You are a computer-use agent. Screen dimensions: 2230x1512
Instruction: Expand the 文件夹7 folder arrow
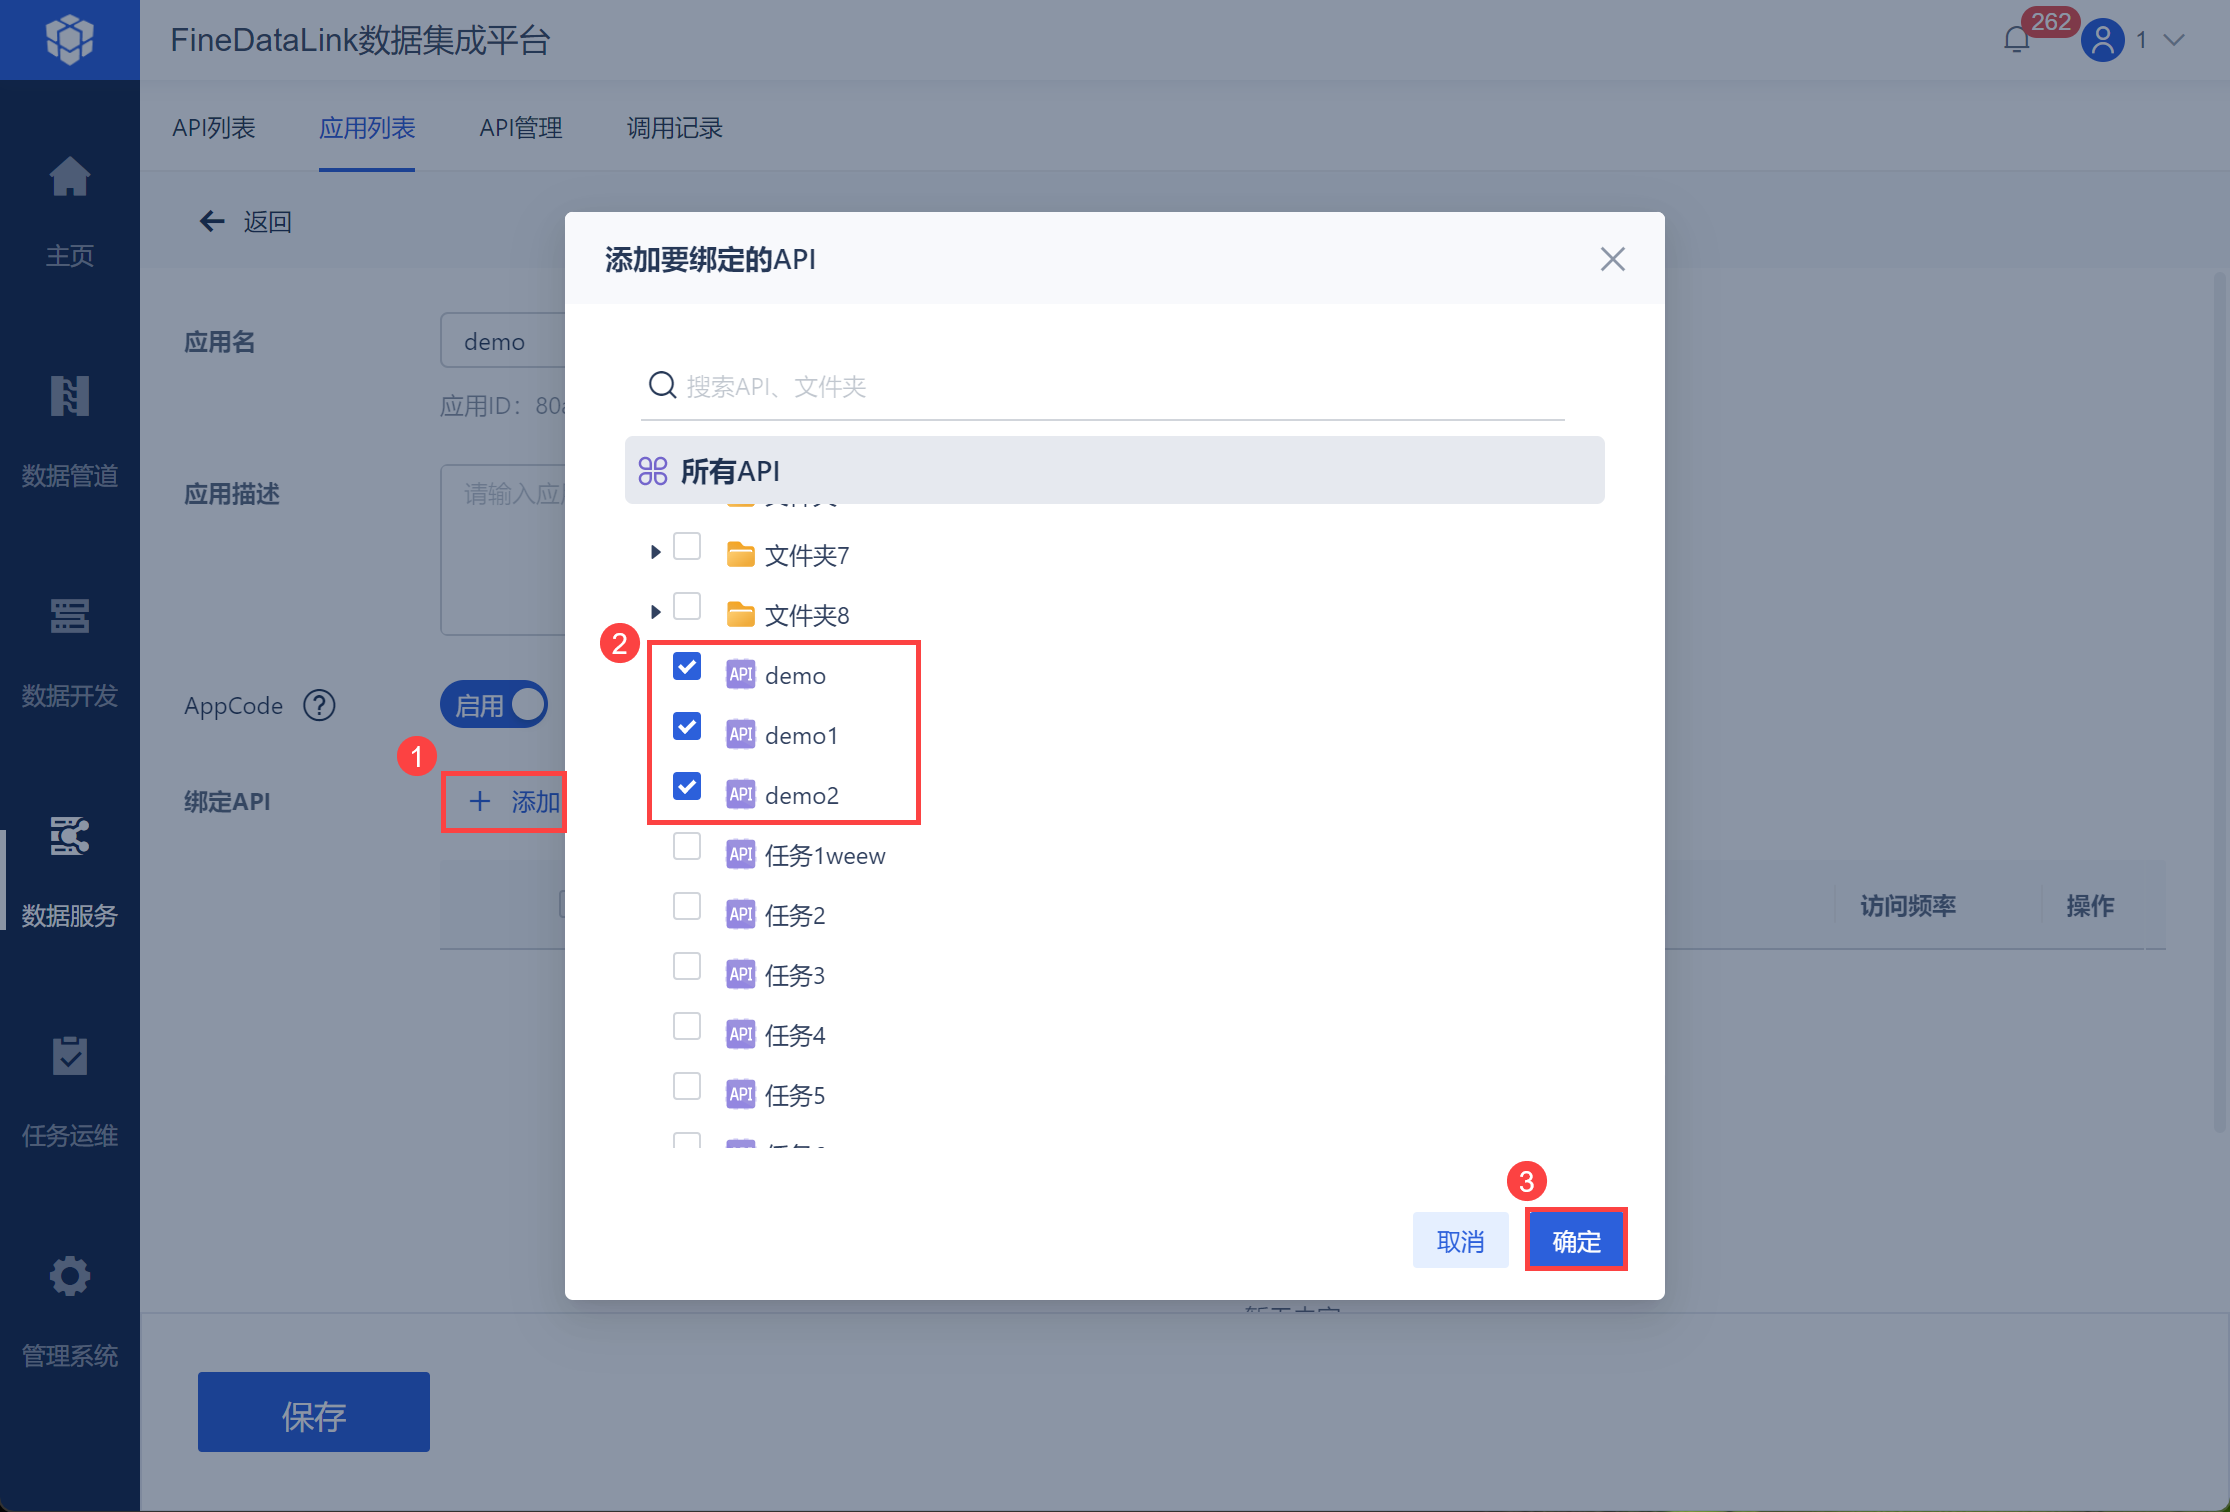656,552
